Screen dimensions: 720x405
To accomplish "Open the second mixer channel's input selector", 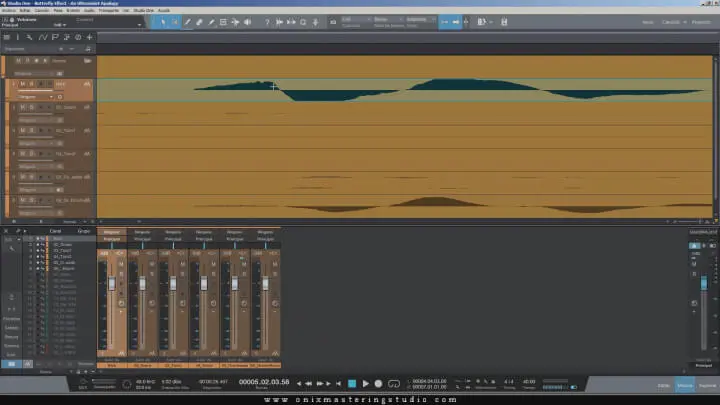I will tap(142, 232).
